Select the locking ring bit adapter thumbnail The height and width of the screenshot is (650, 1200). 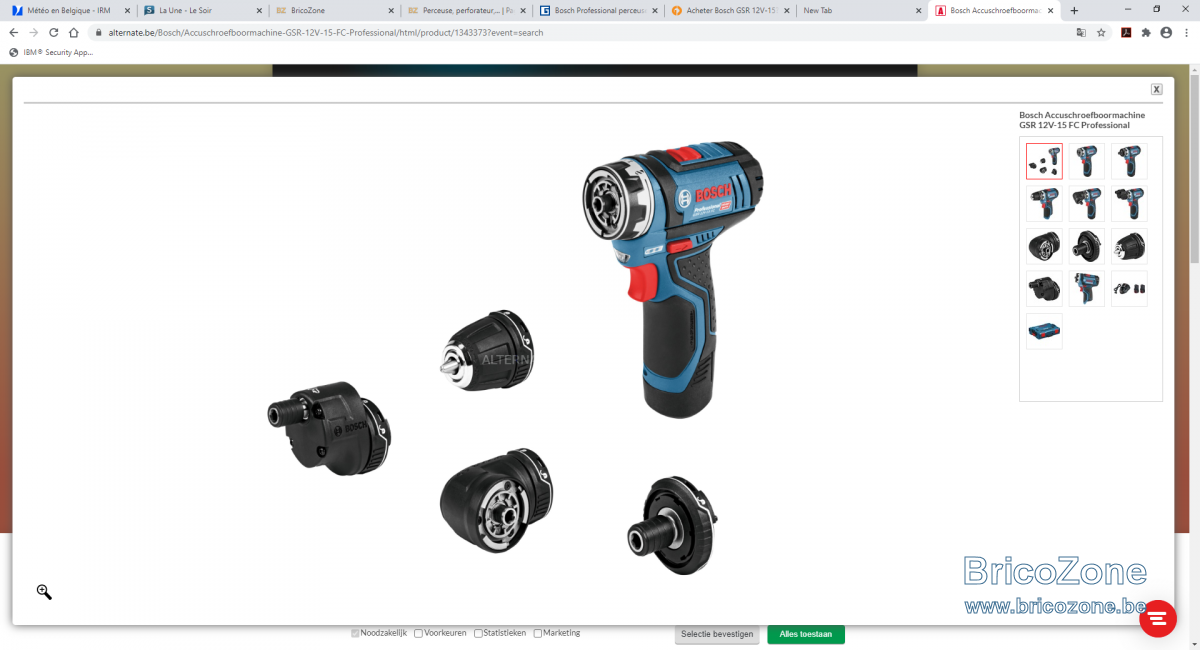point(1087,246)
